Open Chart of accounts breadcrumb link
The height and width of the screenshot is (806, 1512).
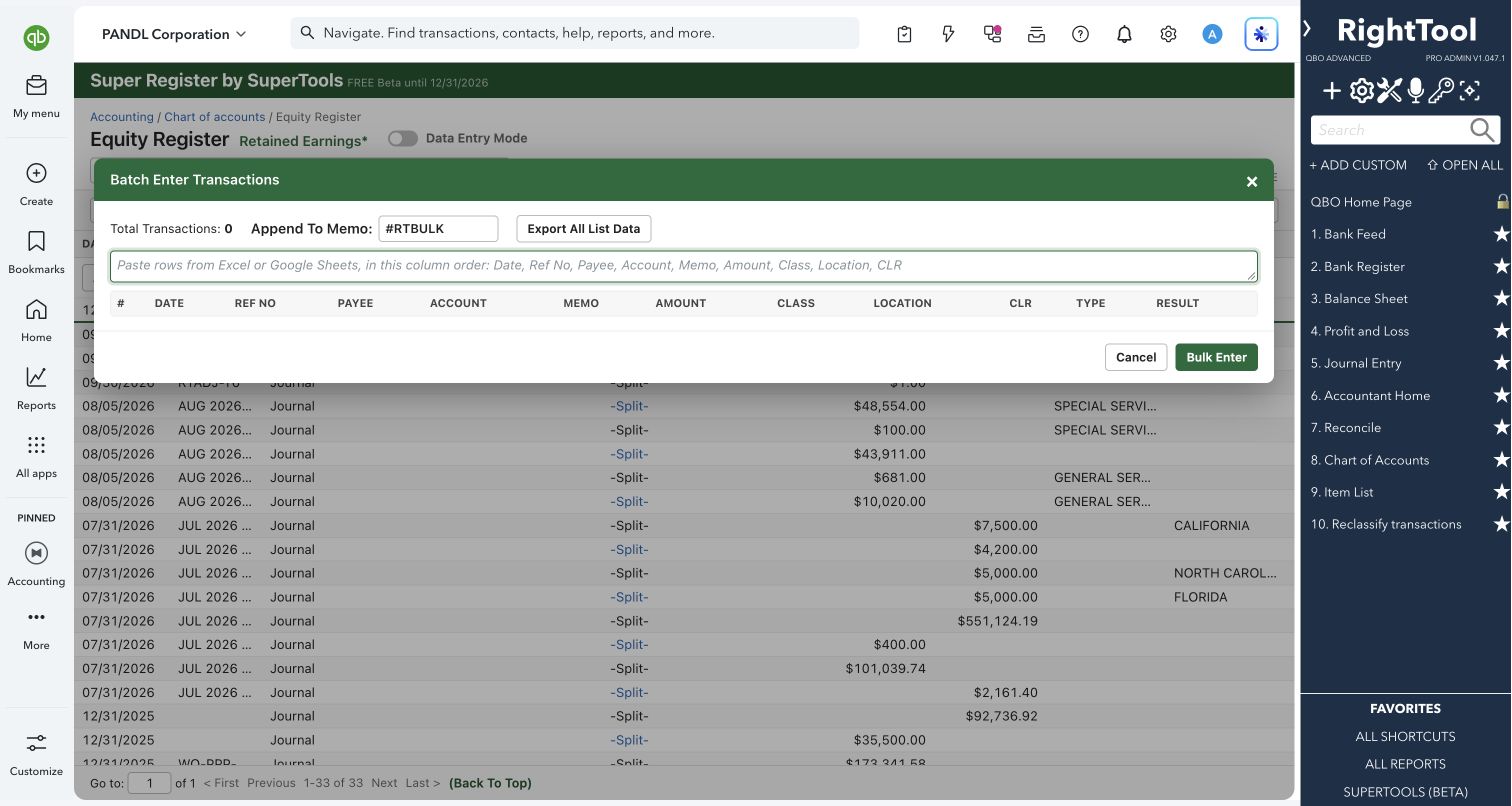pos(215,117)
